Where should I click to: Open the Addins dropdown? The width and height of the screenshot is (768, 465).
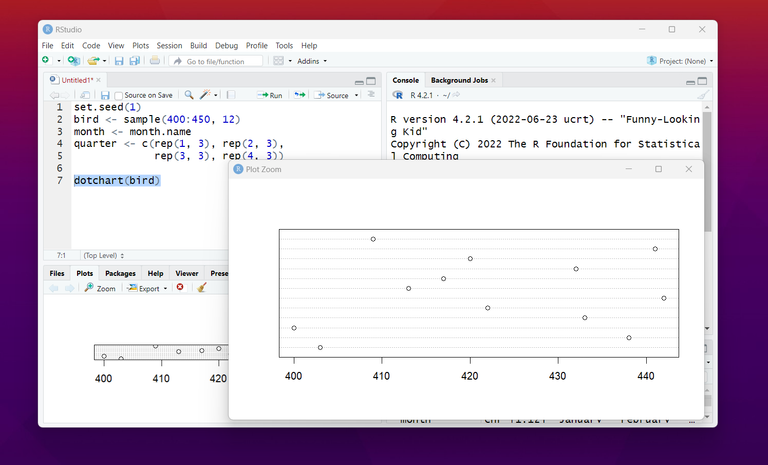[x=312, y=61]
